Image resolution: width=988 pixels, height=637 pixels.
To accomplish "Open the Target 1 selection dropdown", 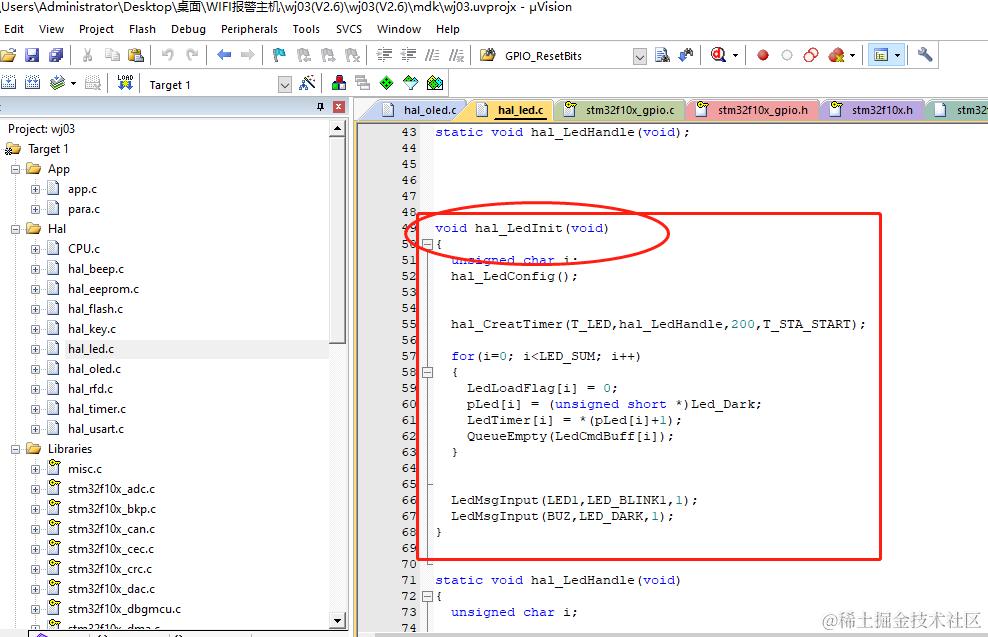I will (285, 84).
